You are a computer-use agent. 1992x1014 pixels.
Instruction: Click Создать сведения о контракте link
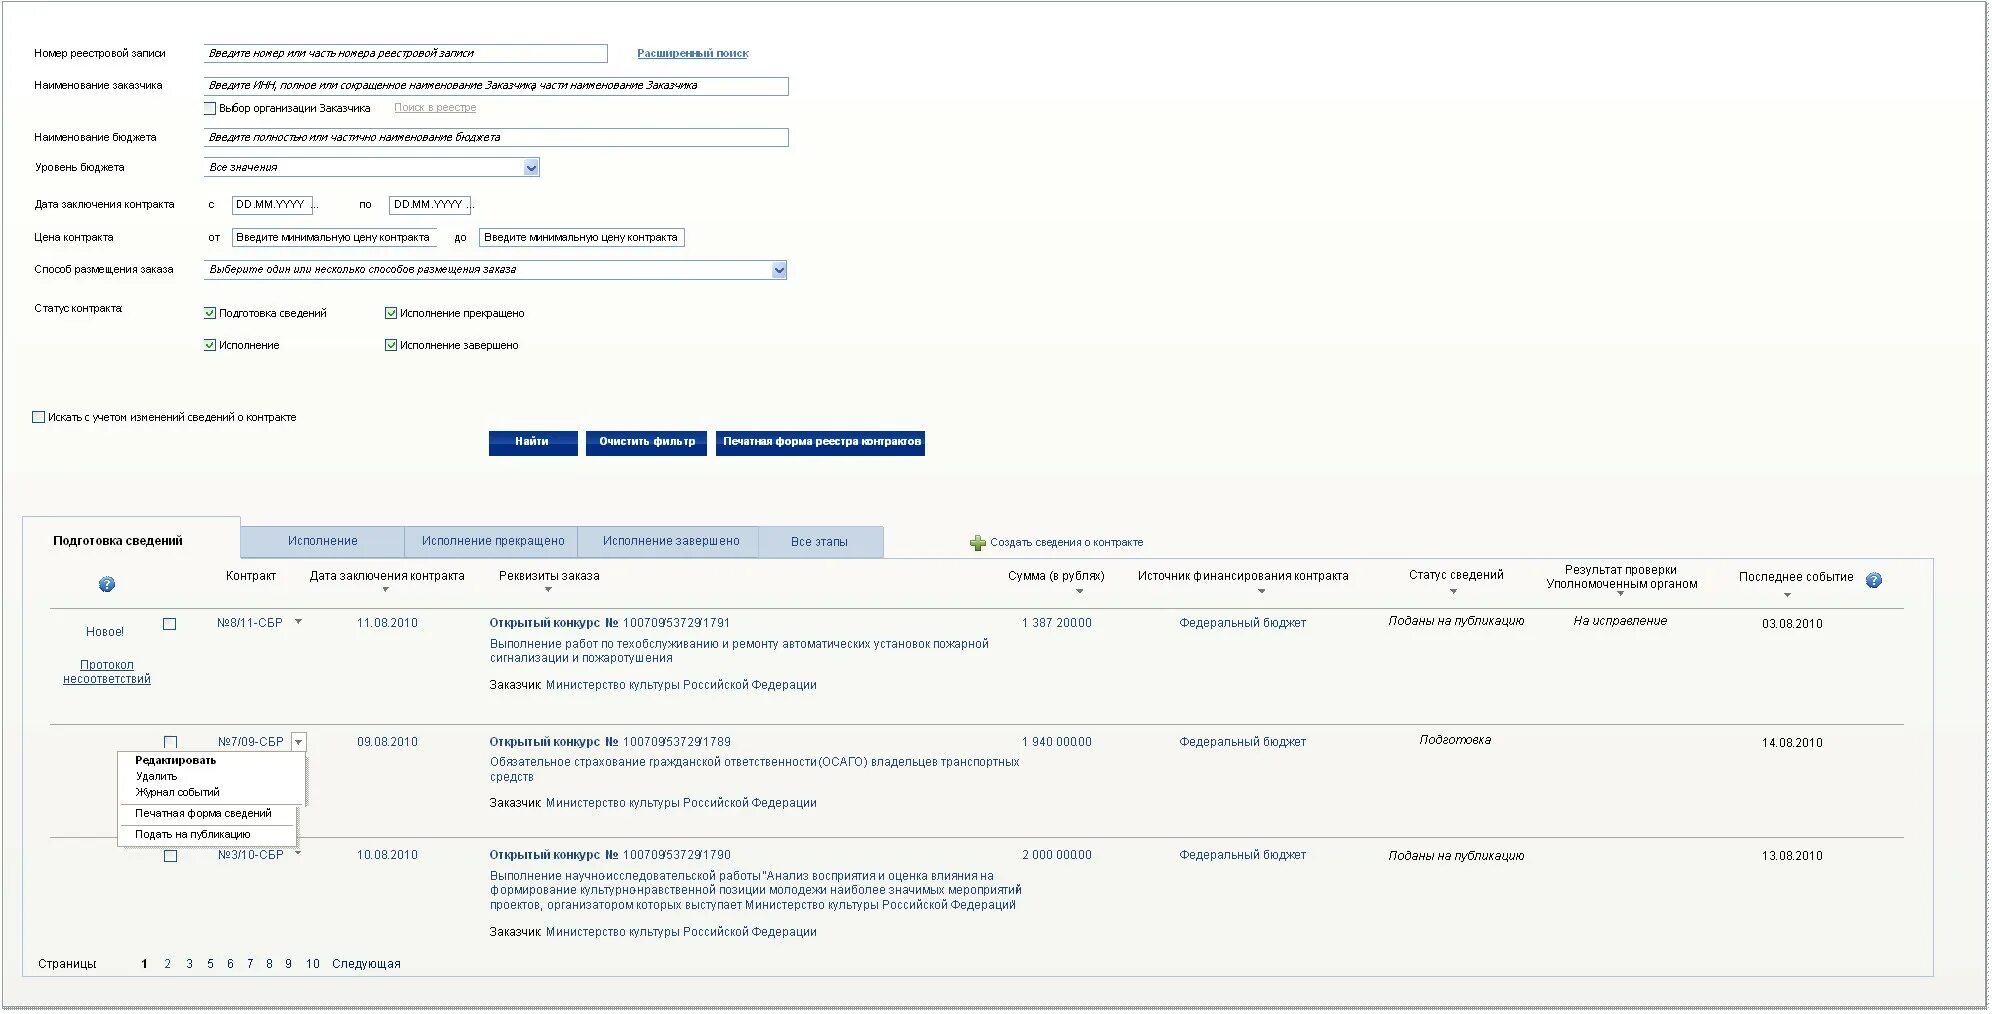pos(1066,542)
